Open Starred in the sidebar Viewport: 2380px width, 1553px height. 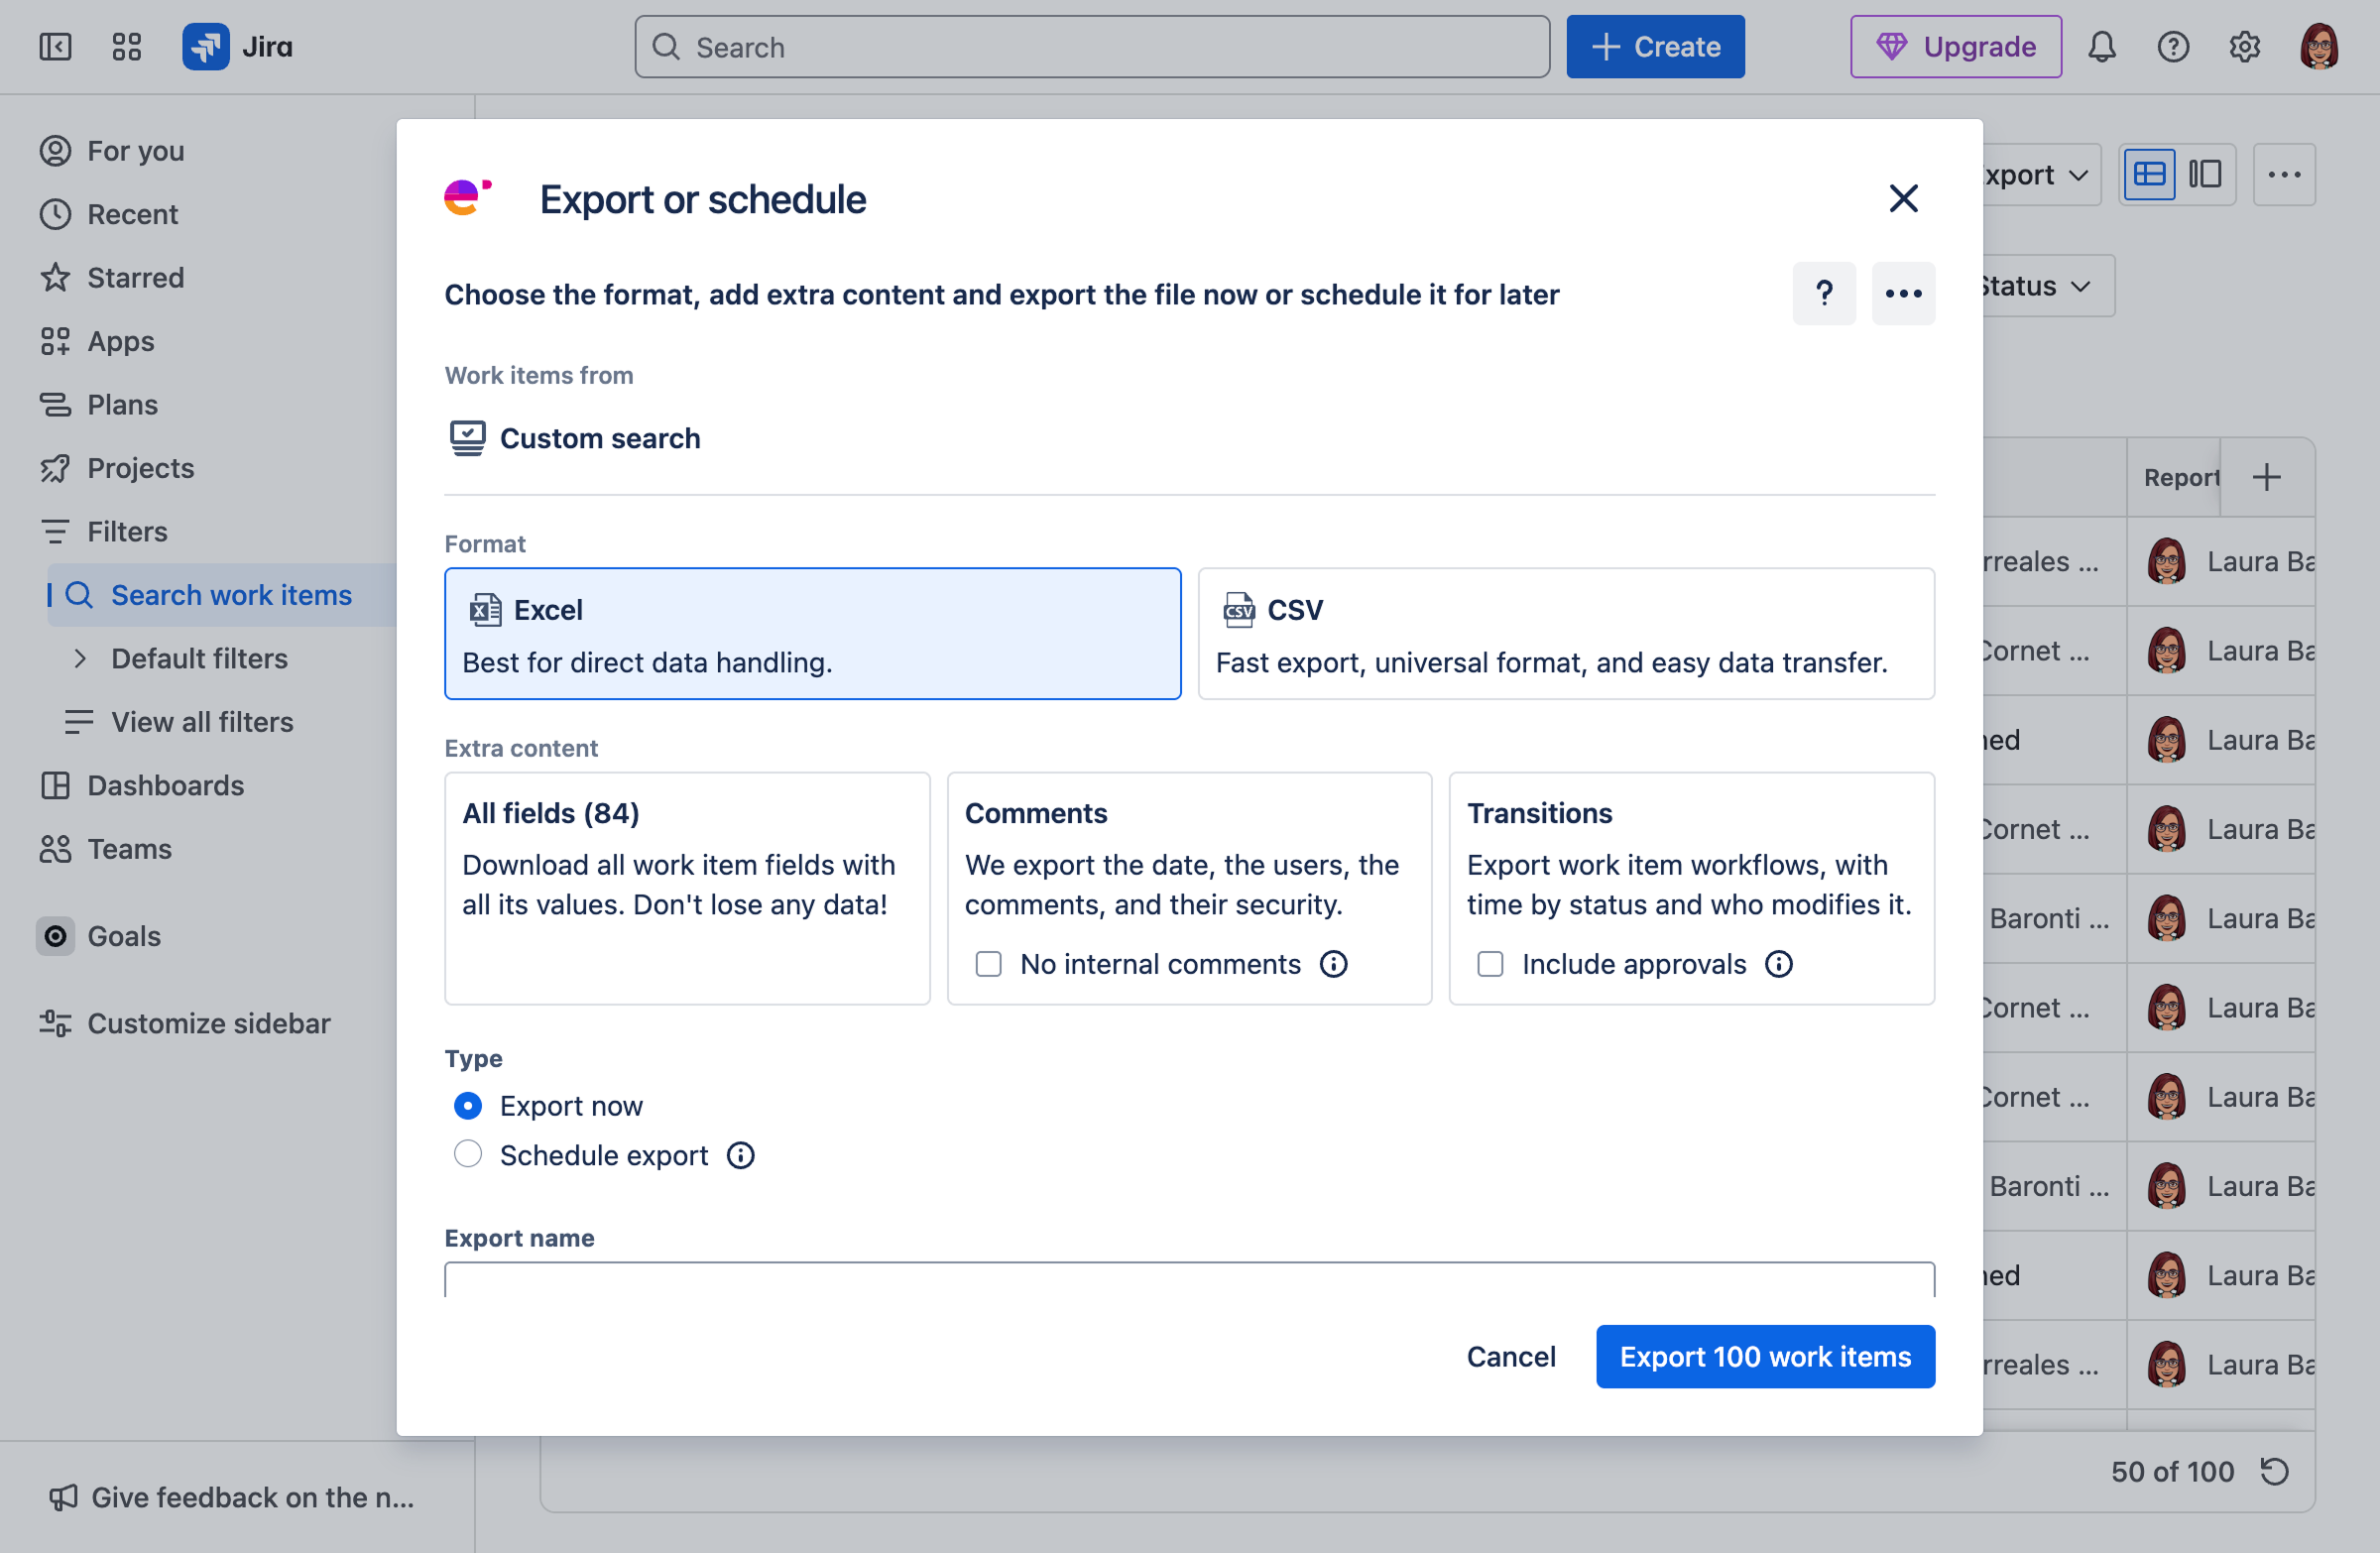[135, 278]
